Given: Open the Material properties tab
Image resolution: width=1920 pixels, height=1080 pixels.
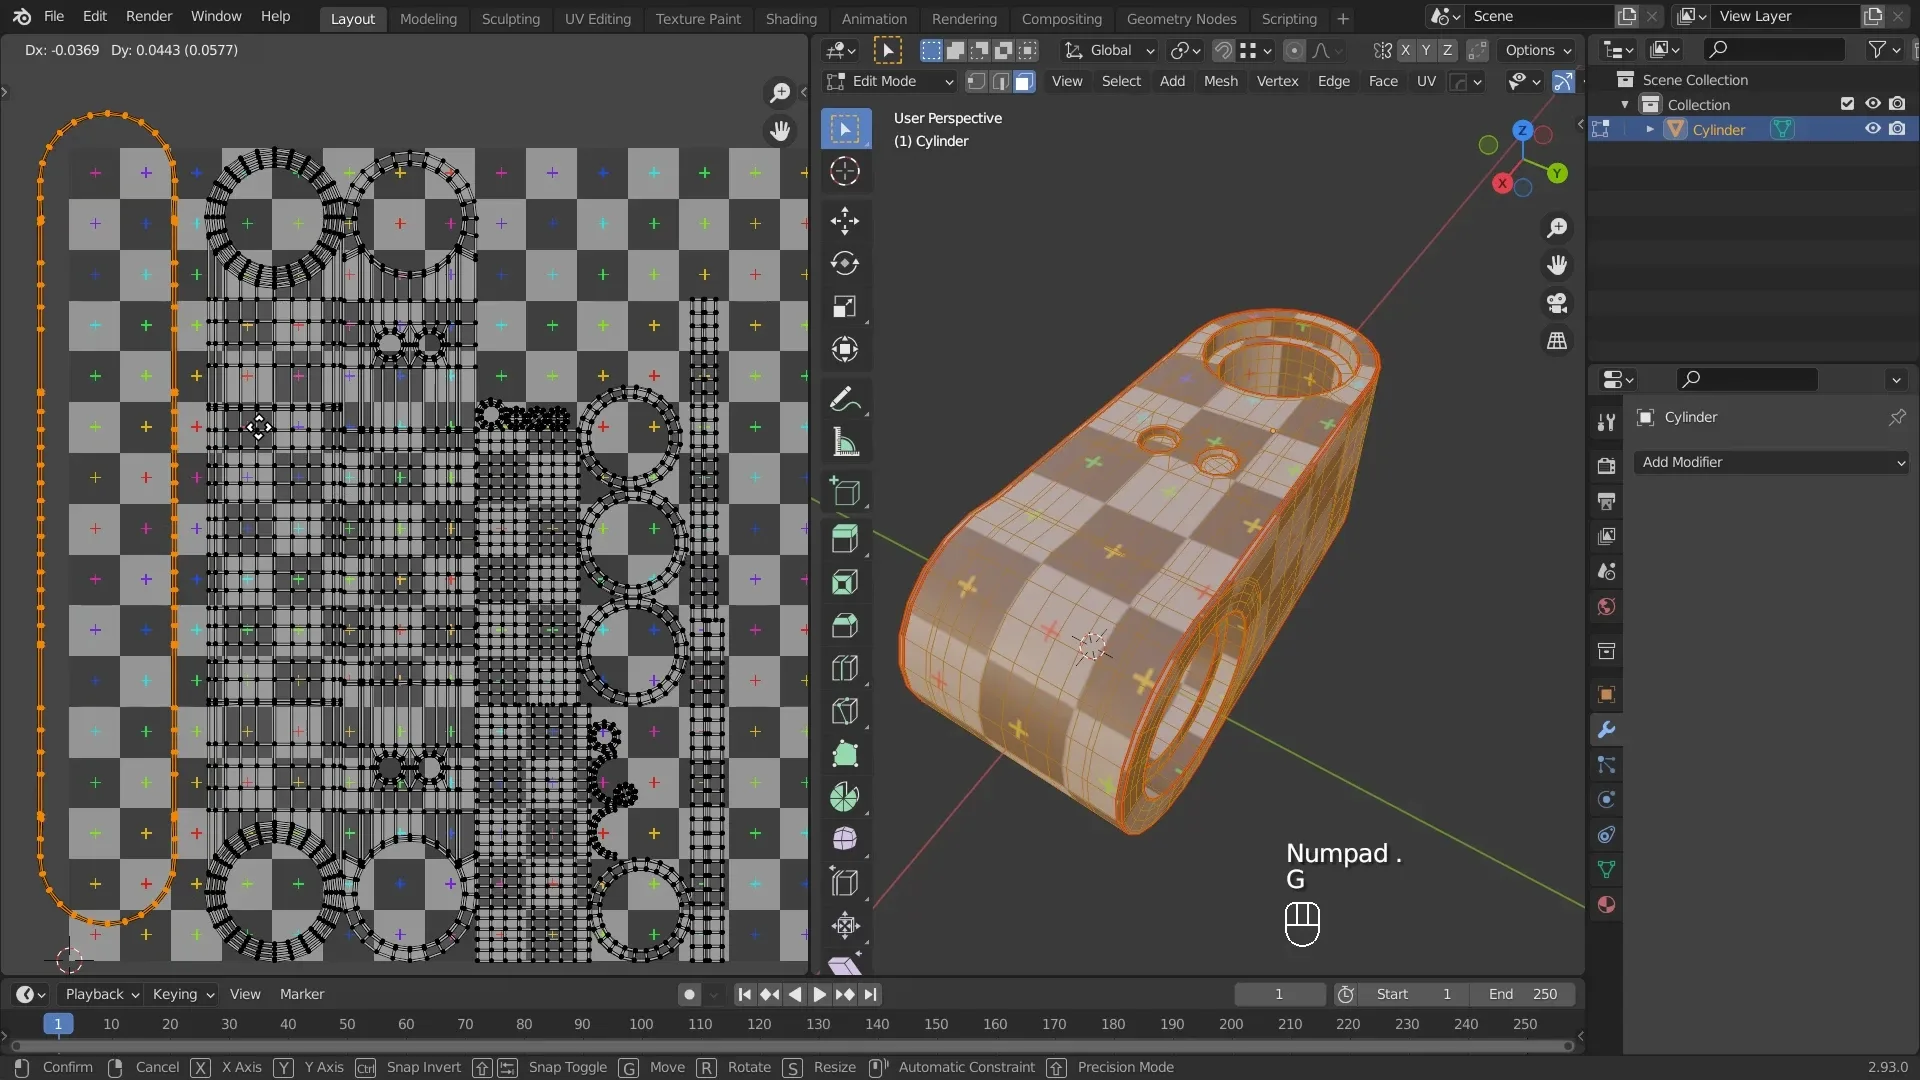Looking at the screenshot, I should [1607, 905].
